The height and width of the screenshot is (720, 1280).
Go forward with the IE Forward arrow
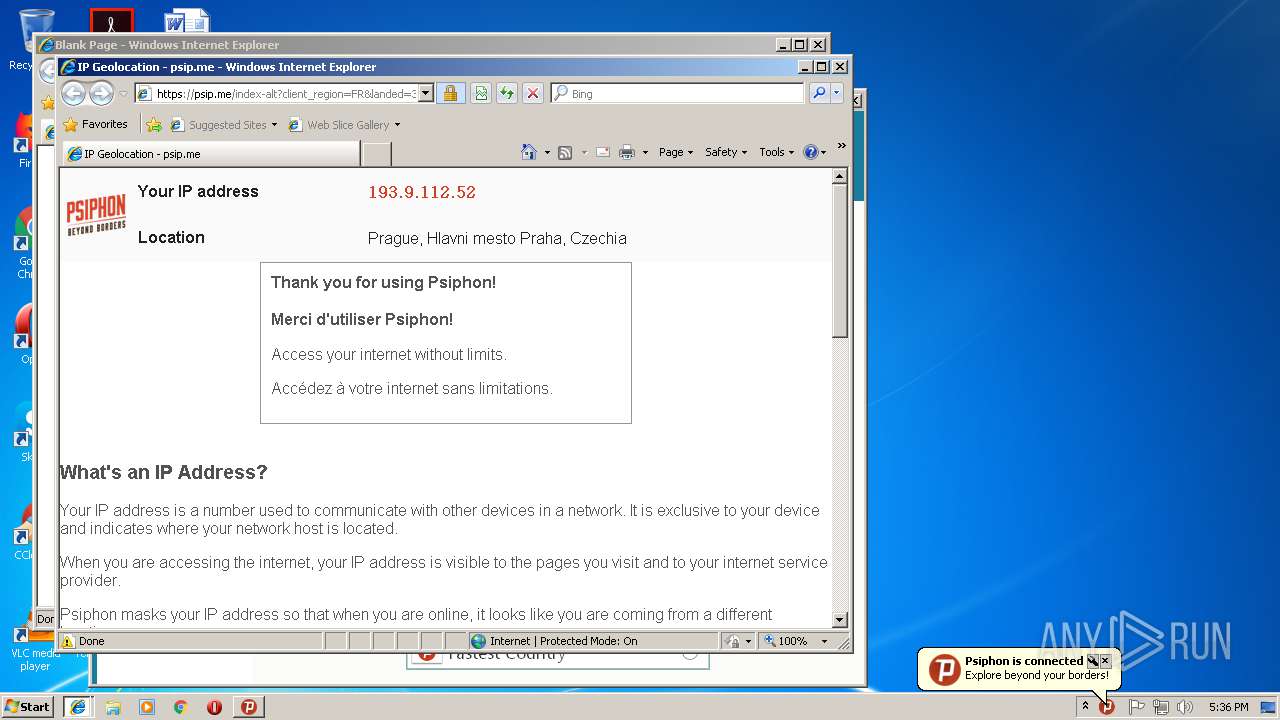pos(101,93)
